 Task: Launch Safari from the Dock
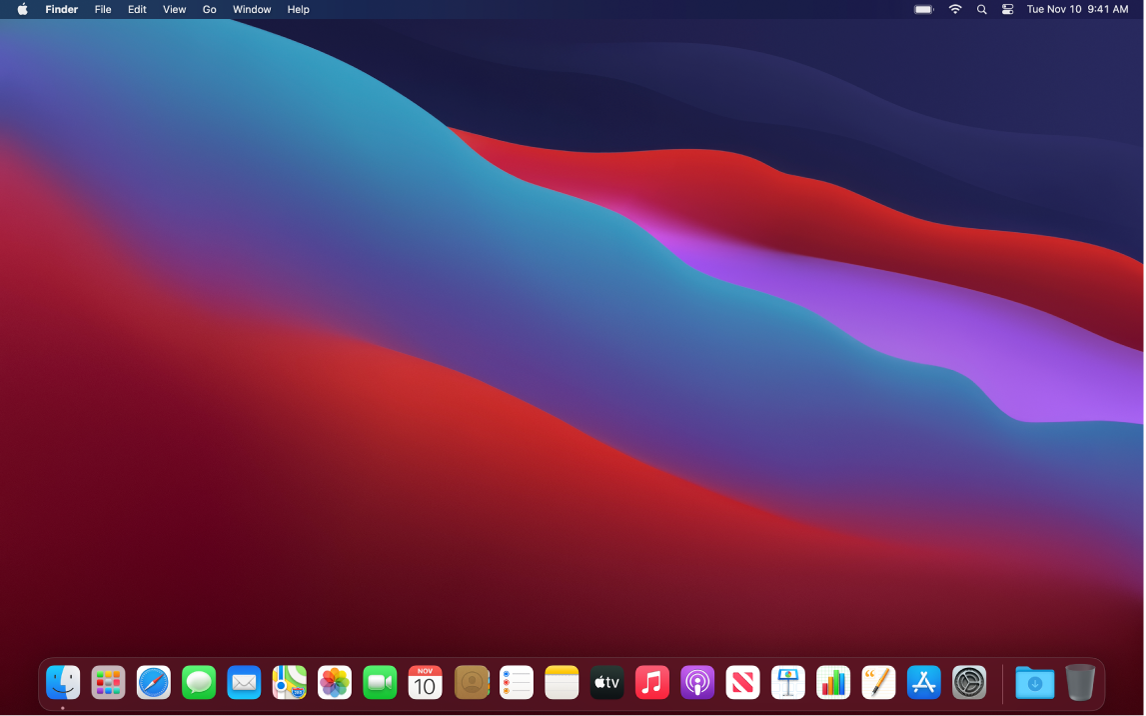click(154, 683)
